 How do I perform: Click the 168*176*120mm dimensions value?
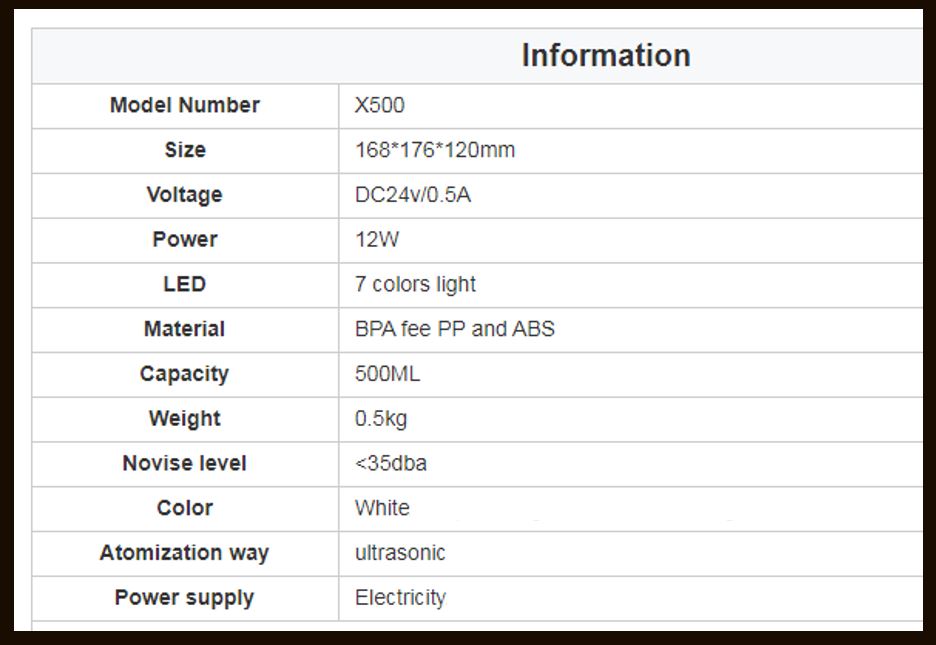click(x=435, y=150)
